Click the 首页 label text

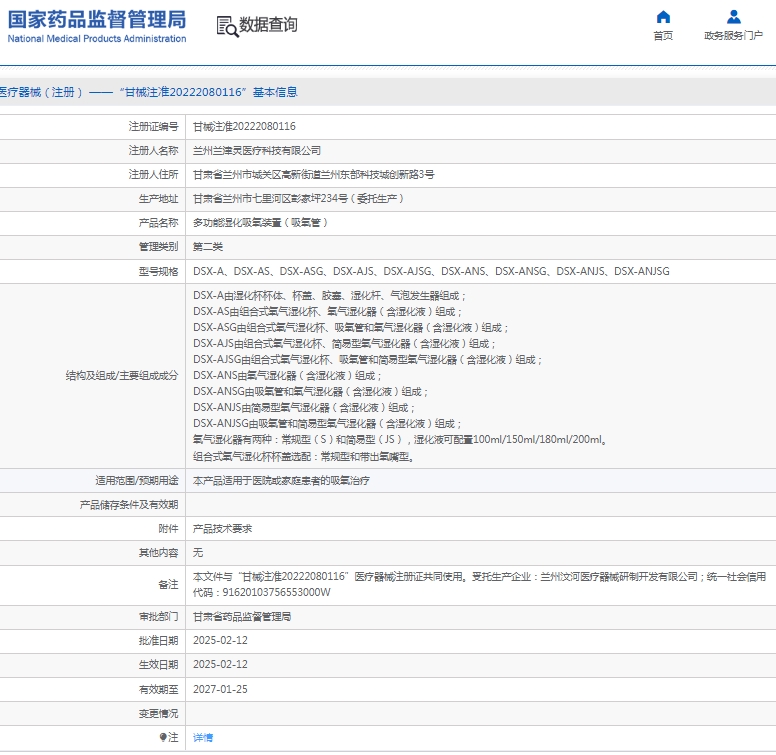click(x=663, y=36)
